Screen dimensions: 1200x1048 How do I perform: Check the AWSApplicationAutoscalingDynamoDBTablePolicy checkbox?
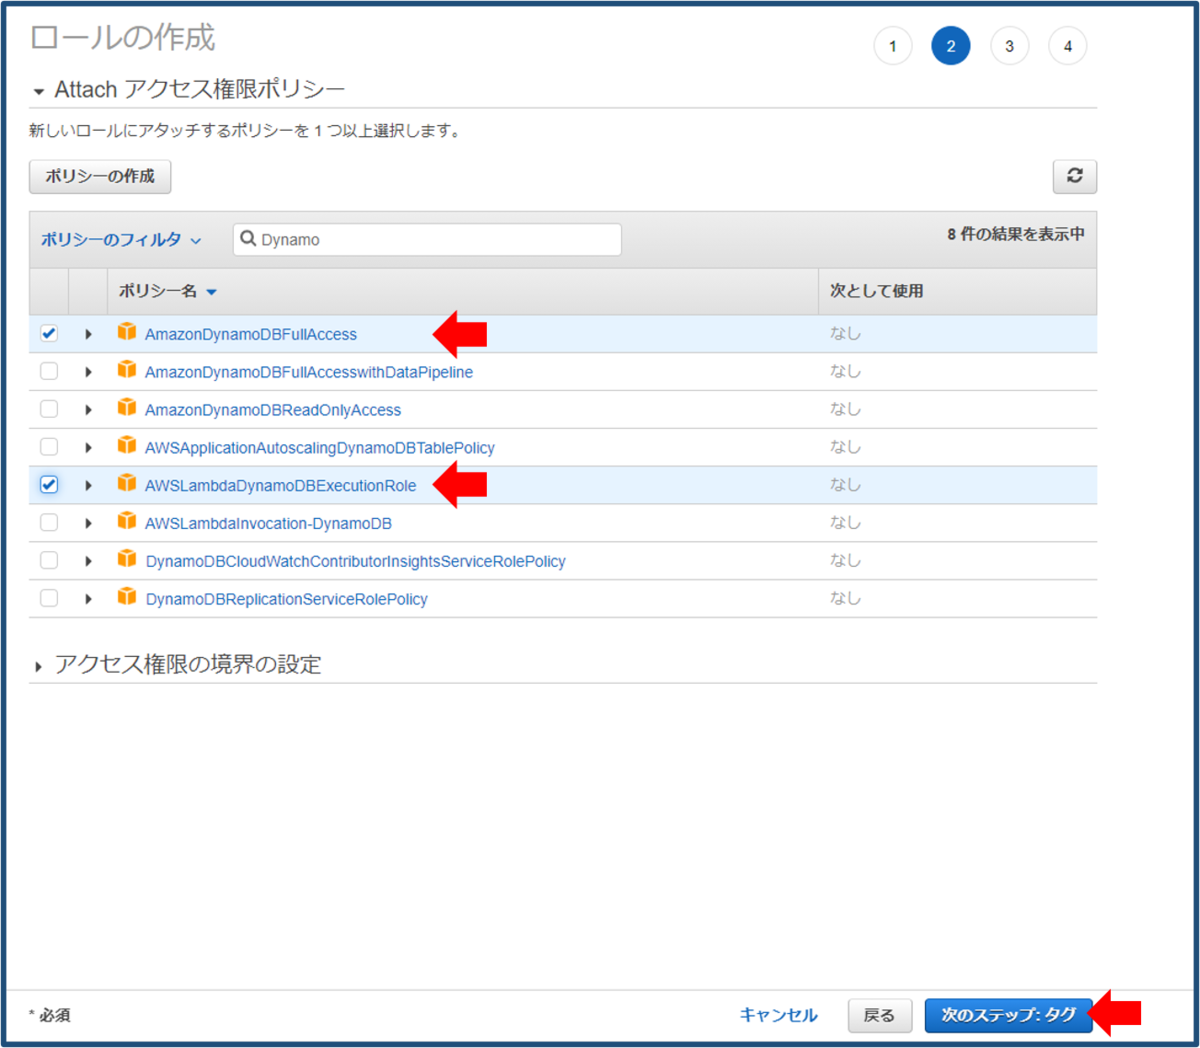(x=49, y=447)
